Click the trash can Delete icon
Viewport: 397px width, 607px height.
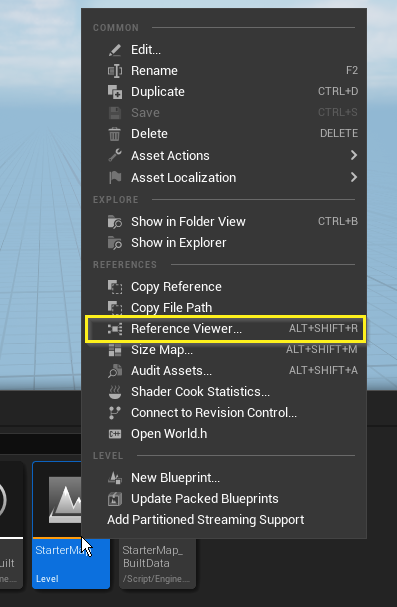pos(115,134)
